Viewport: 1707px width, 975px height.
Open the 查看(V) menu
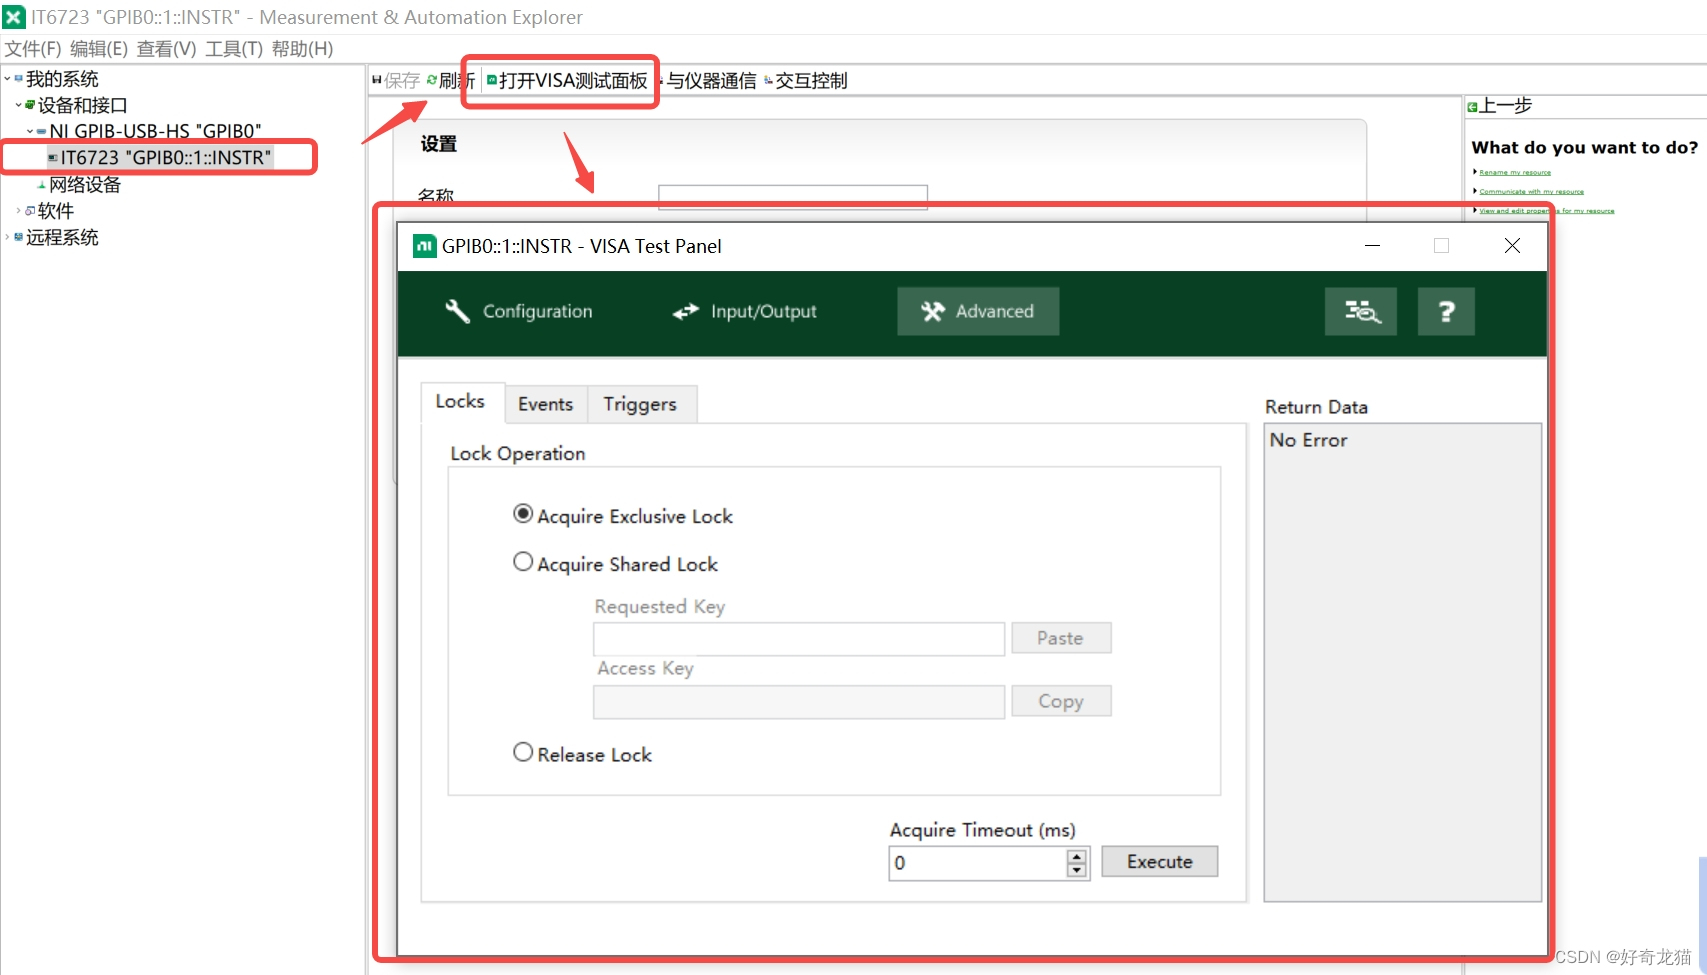point(167,49)
